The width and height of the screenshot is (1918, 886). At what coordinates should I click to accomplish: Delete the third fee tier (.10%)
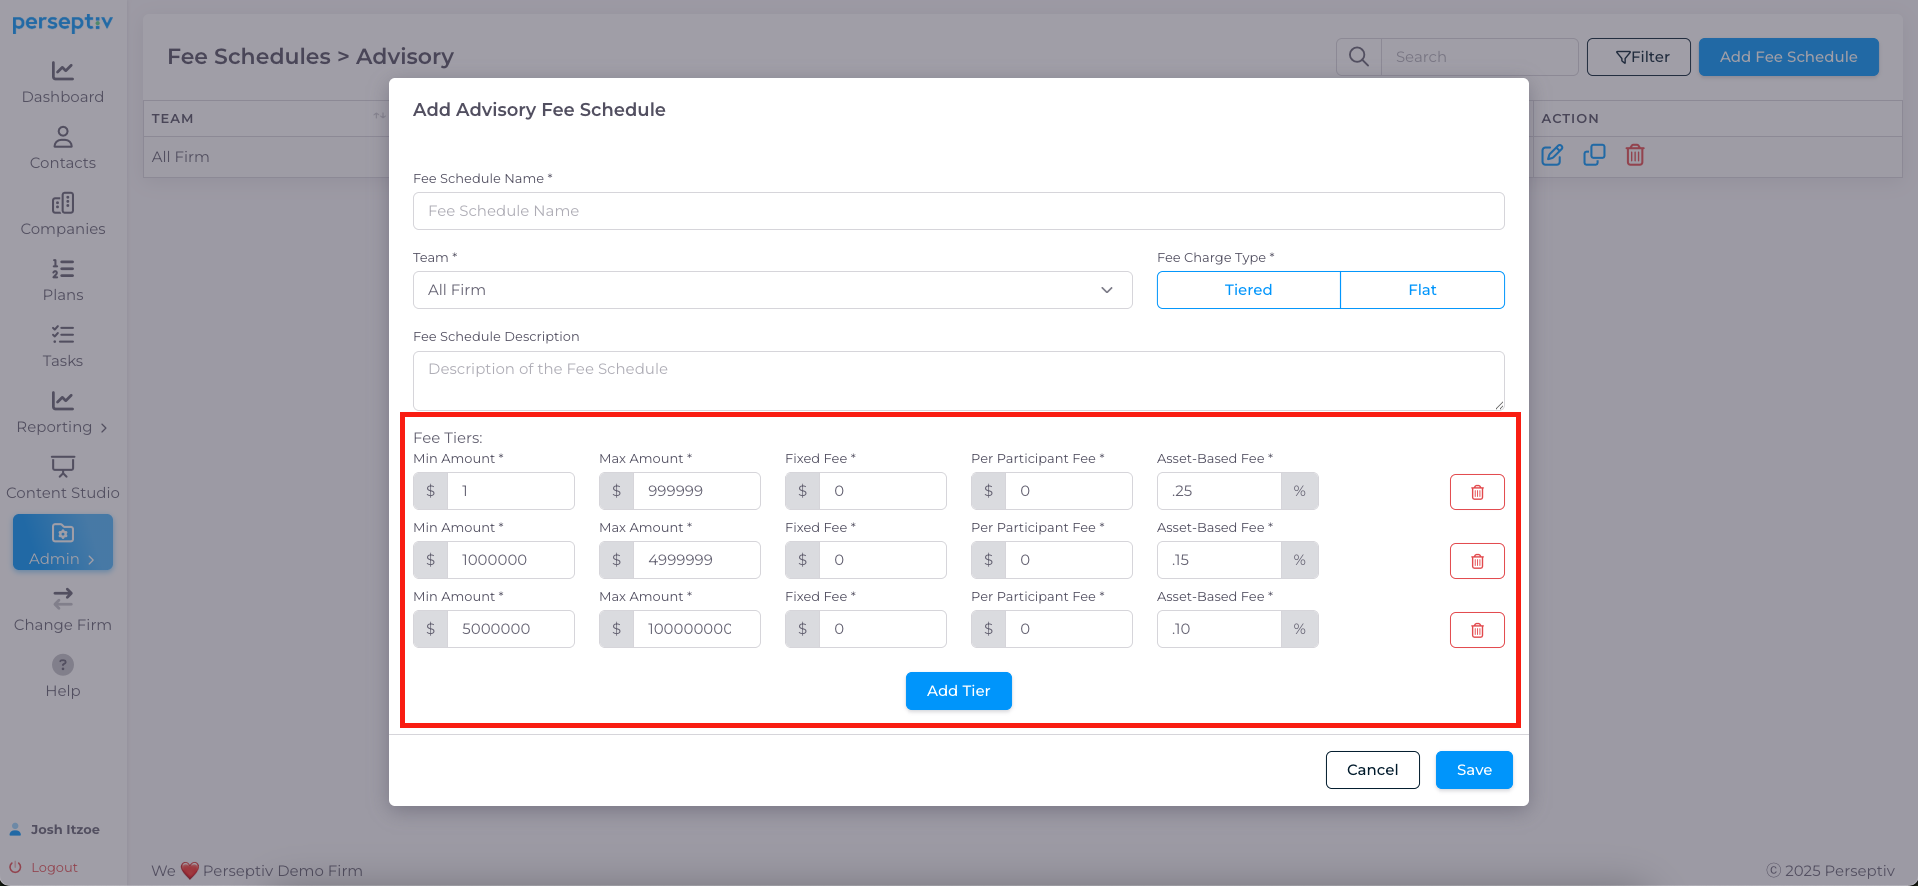click(x=1477, y=630)
